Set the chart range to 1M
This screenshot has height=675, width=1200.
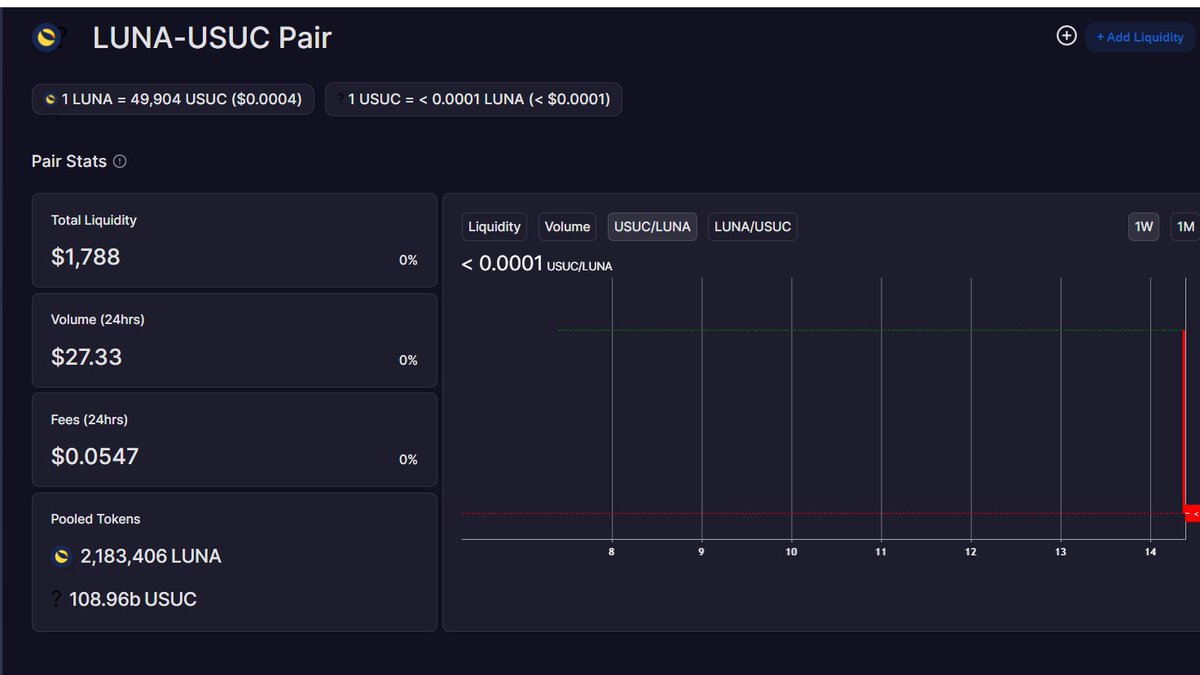click(1185, 227)
